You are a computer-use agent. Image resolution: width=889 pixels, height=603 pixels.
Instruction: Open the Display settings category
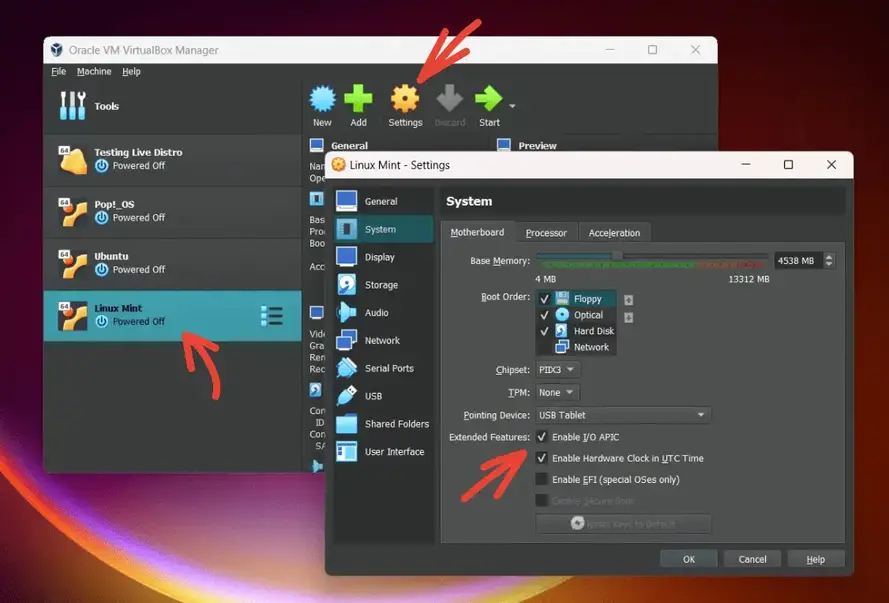(384, 257)
